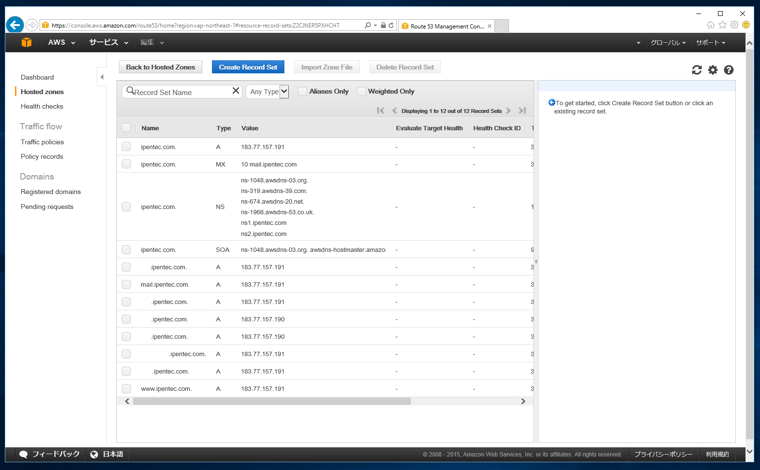Click the browser reload icon in address bar
Screen dimensions: 760x470
click(x=391, y=25)
